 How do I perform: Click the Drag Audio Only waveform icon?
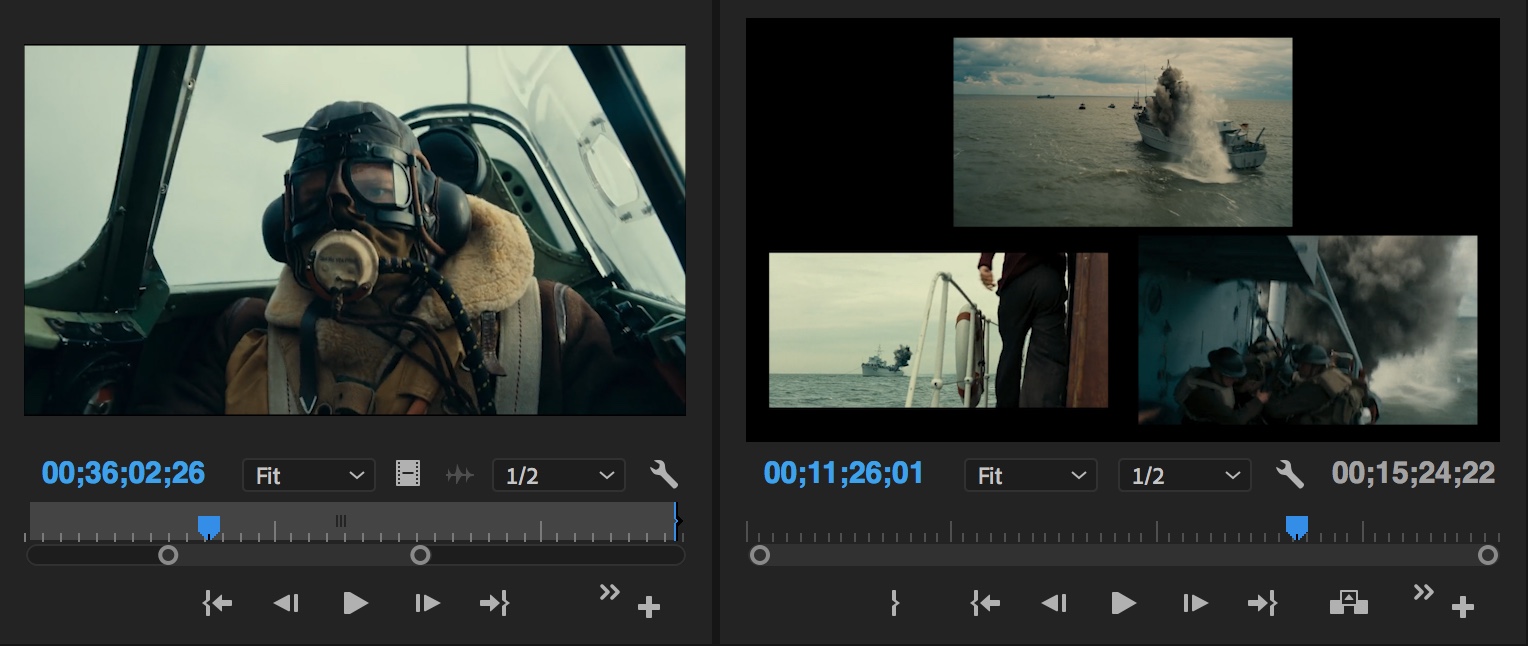[x=459, y=475]
